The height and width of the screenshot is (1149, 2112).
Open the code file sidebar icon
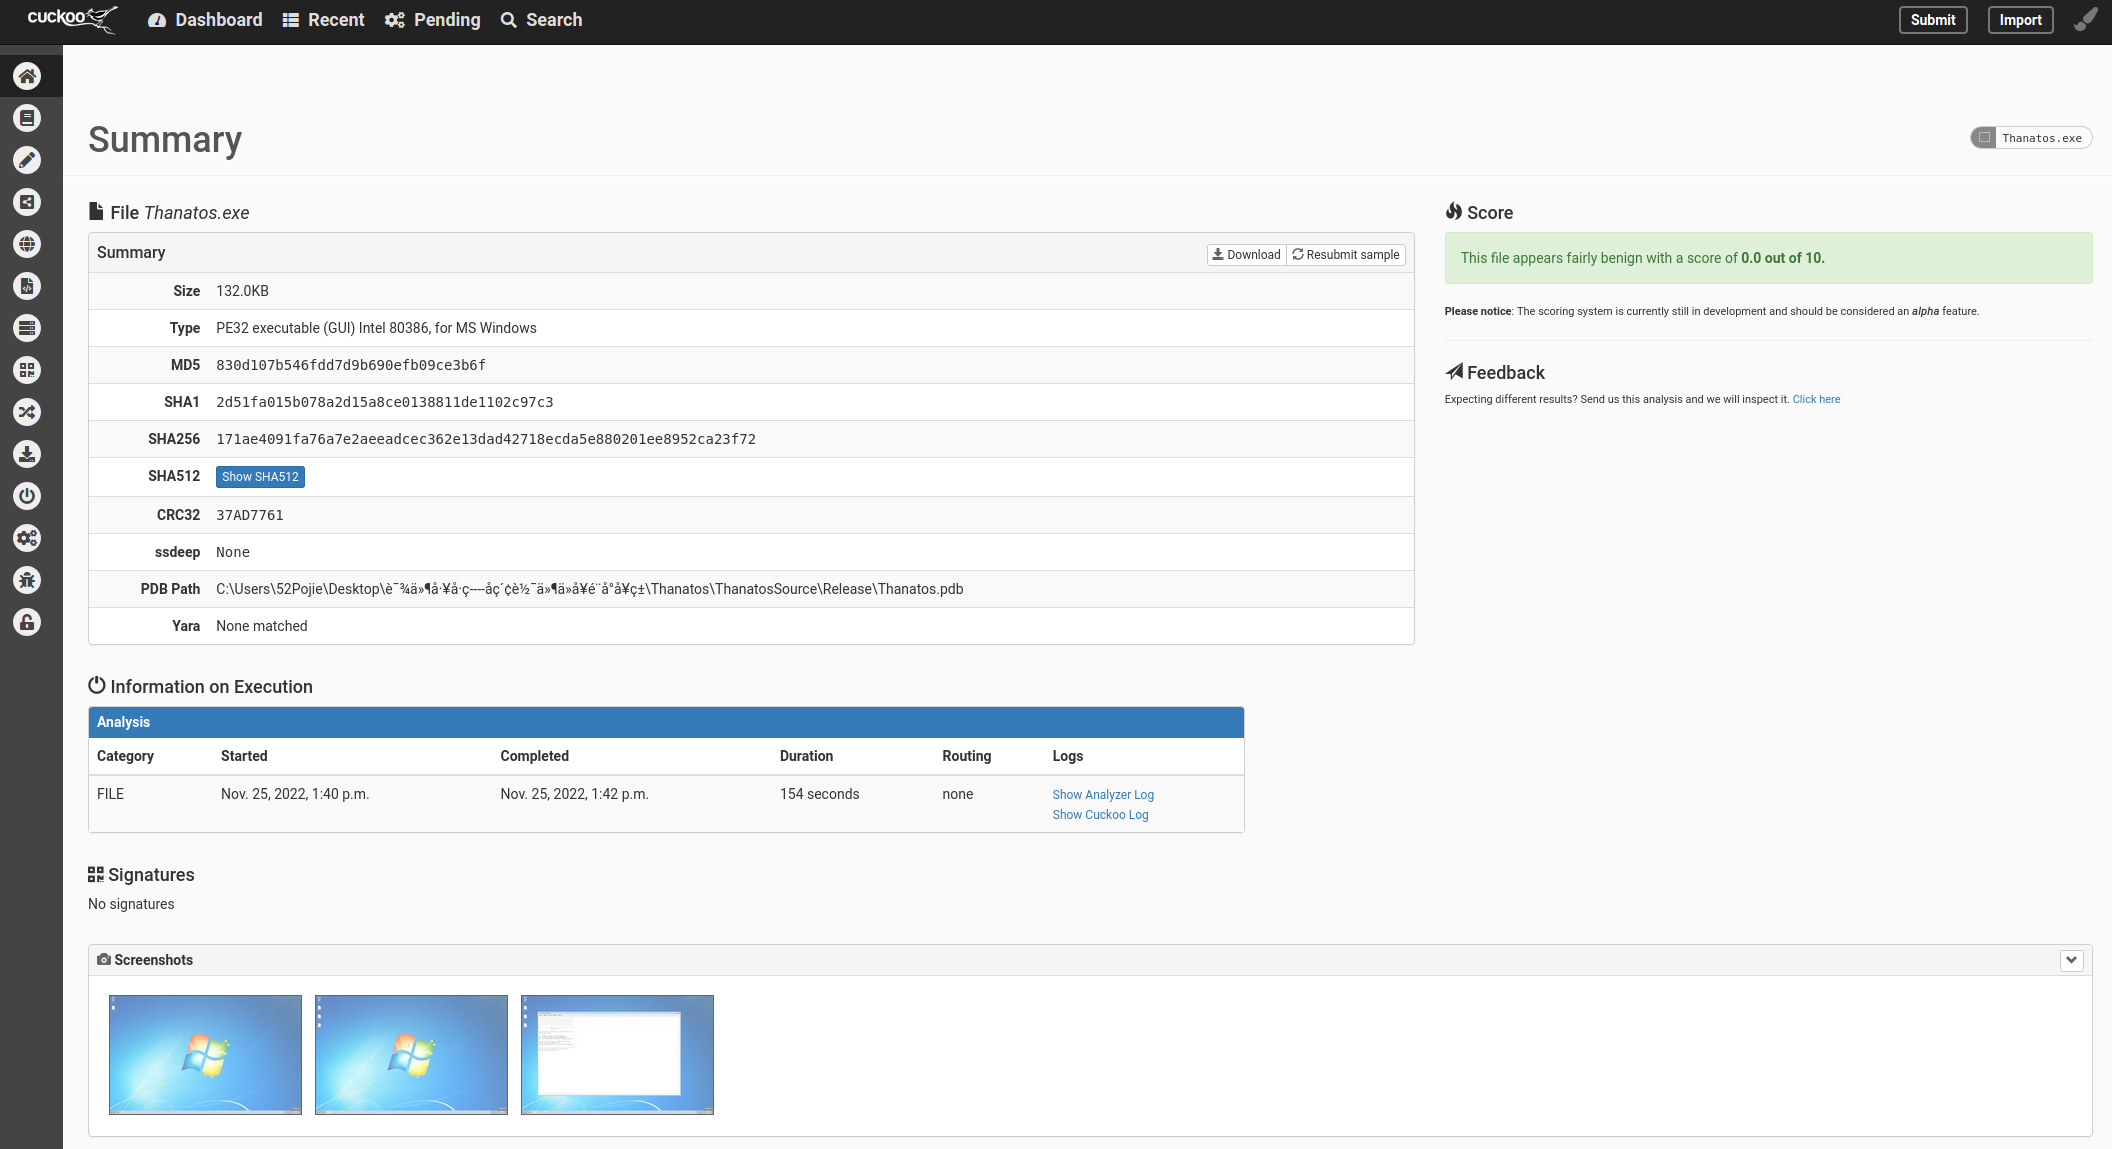27,286
